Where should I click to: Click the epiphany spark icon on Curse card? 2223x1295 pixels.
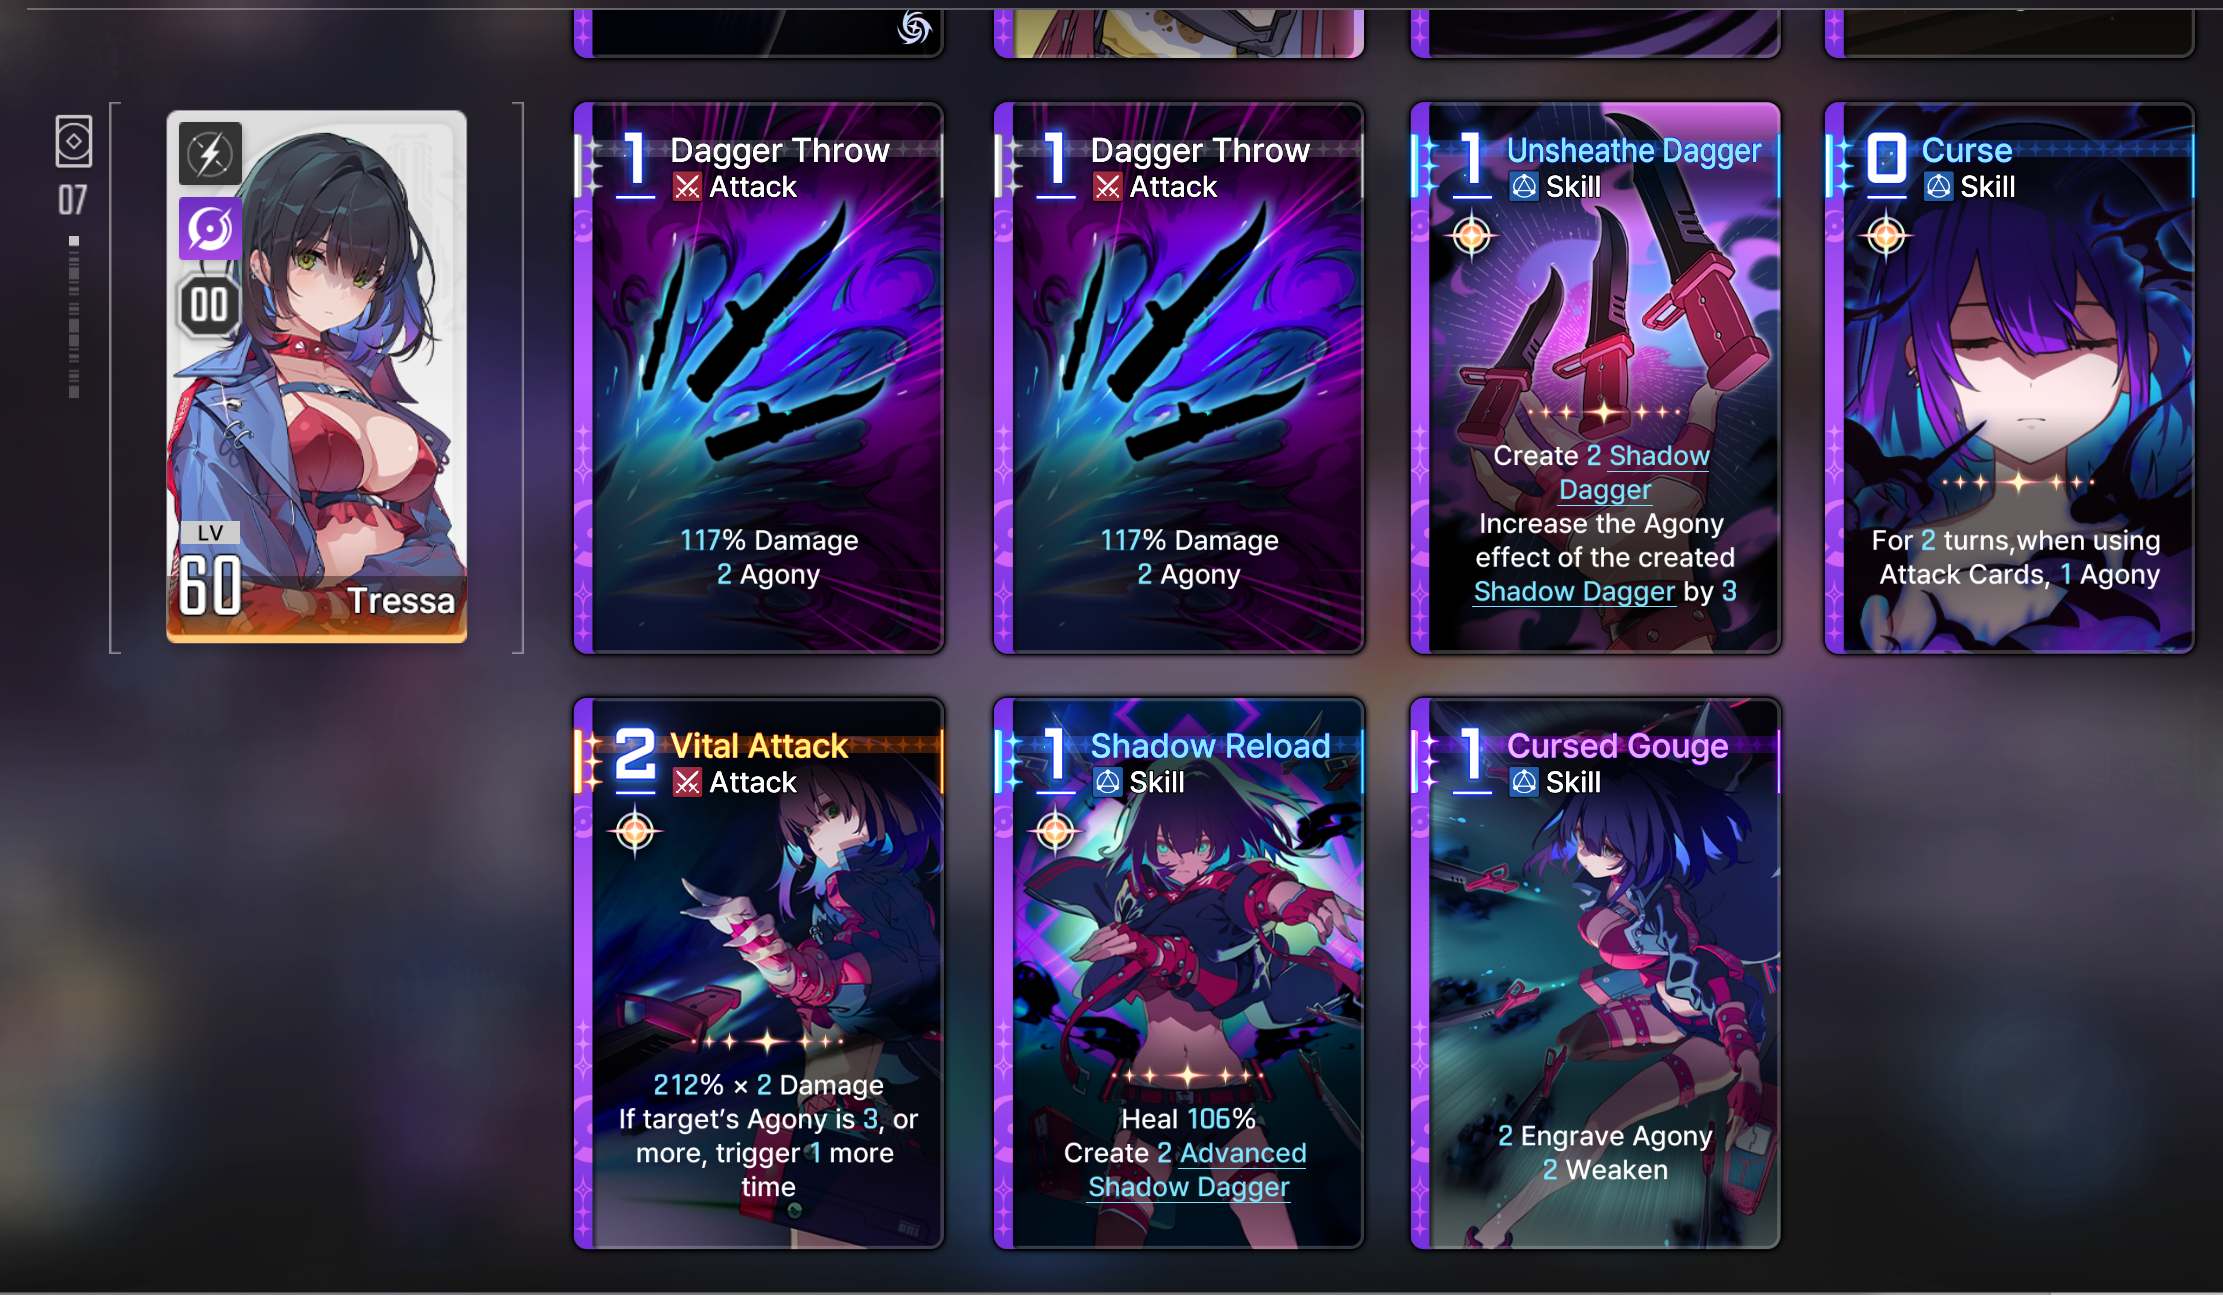[x=1886, y=236]
